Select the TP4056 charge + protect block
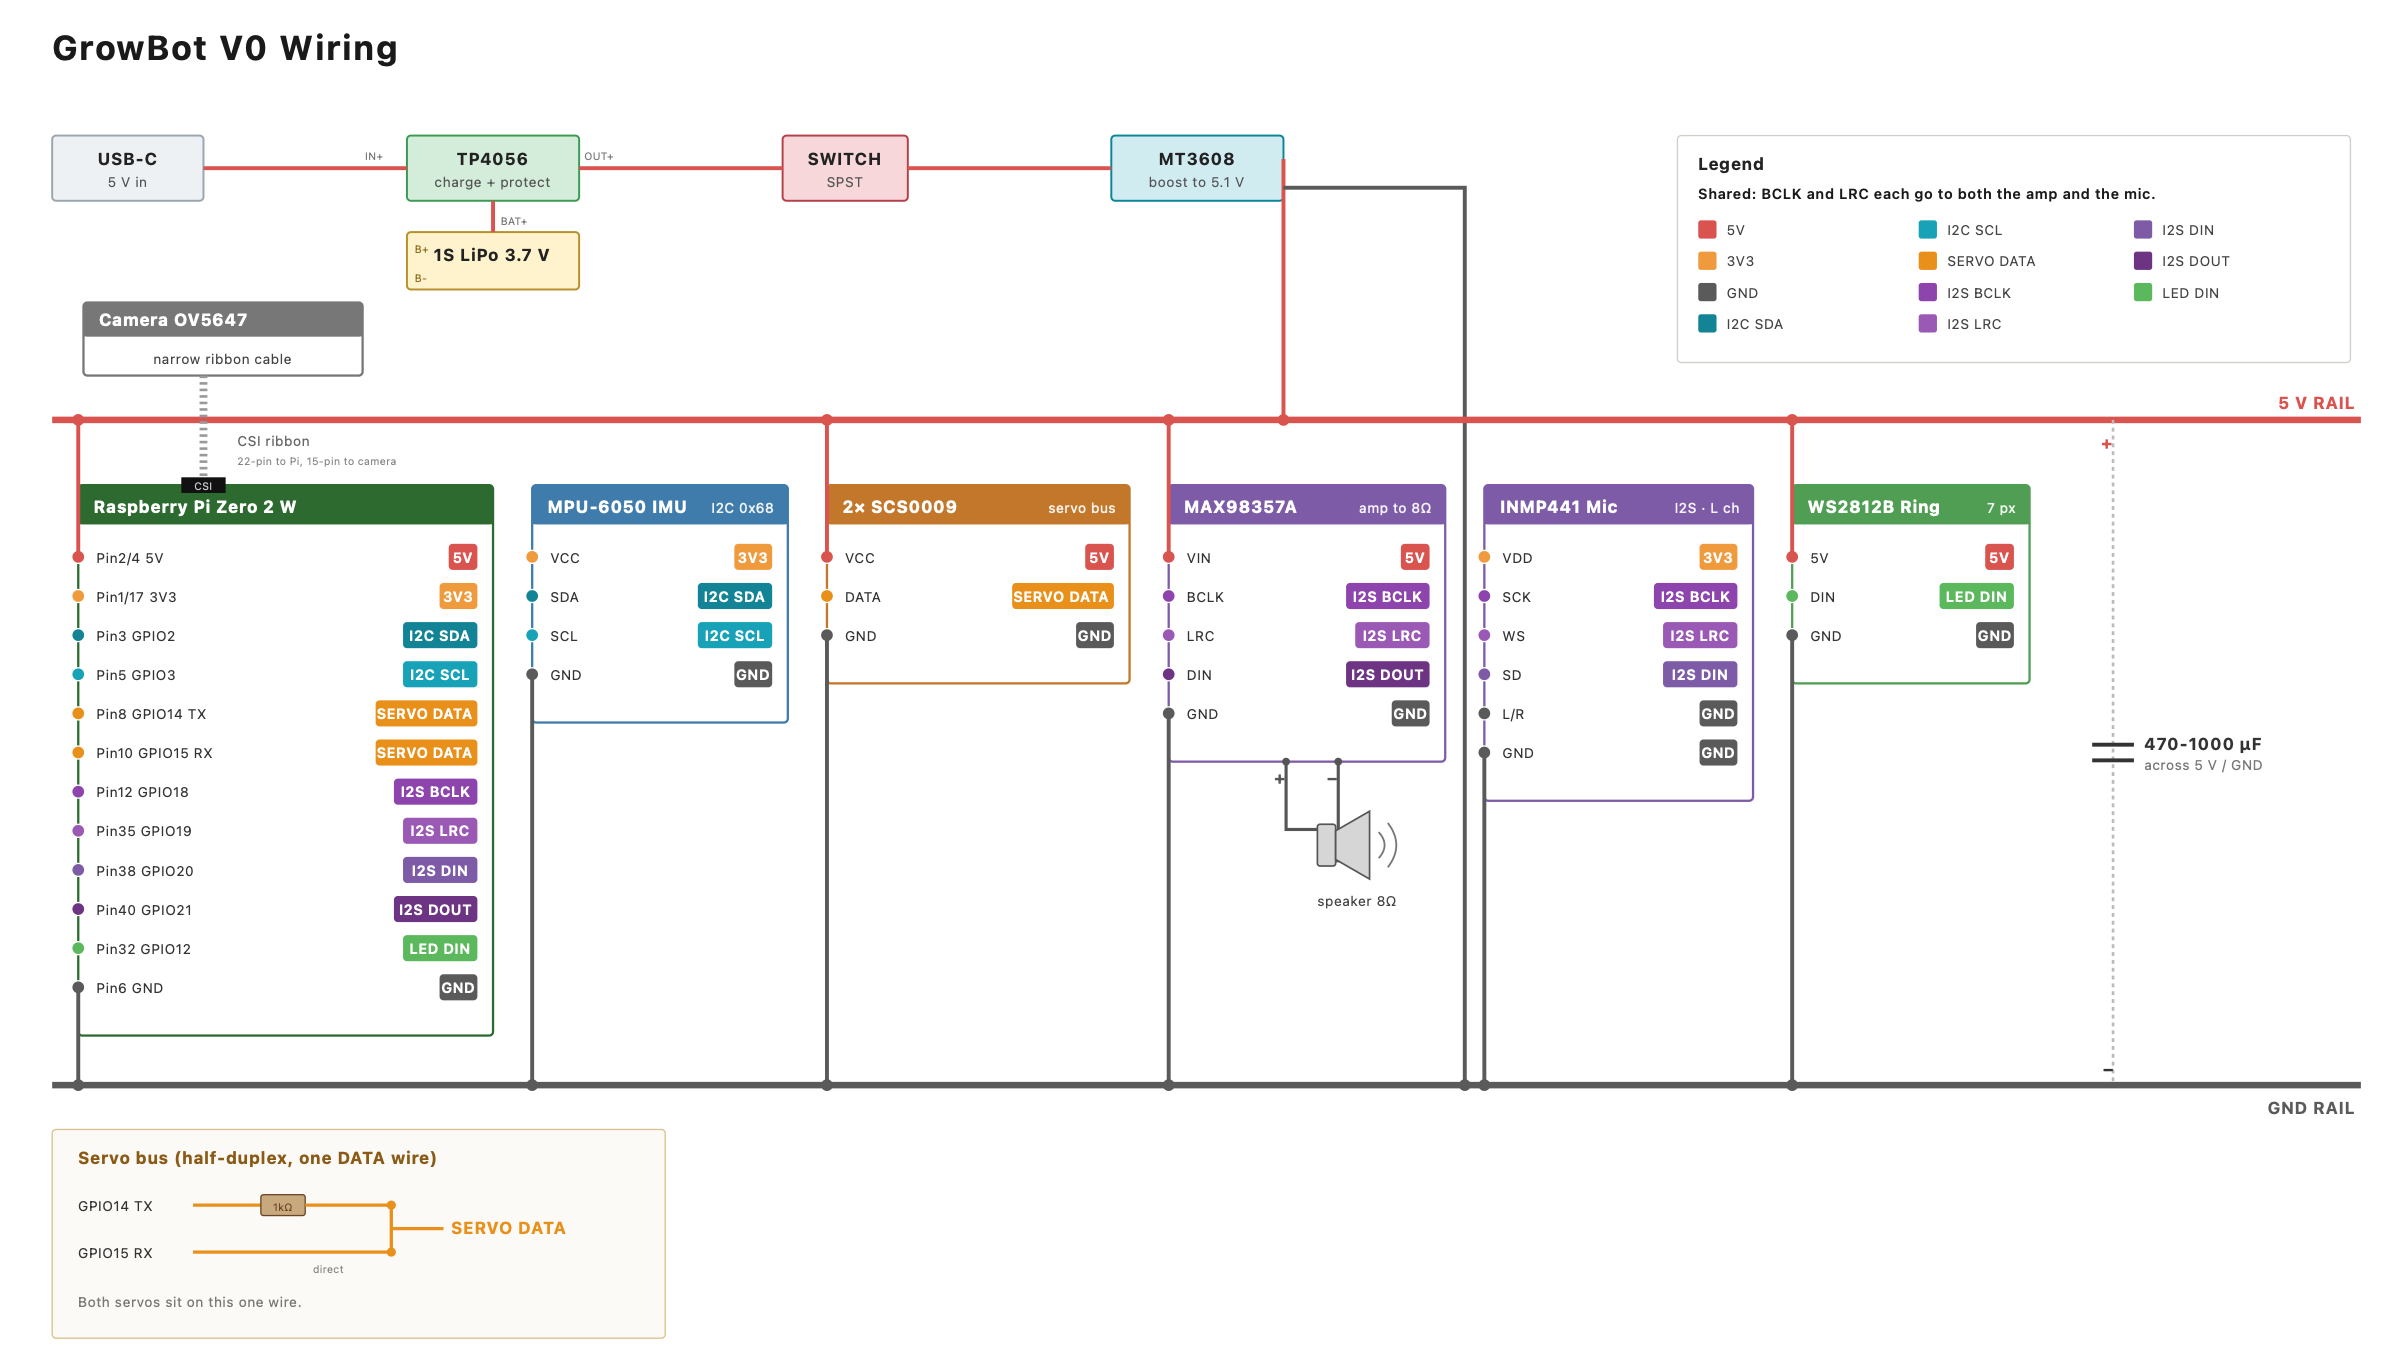The image size is (2400, 1372). click(493, 169)
